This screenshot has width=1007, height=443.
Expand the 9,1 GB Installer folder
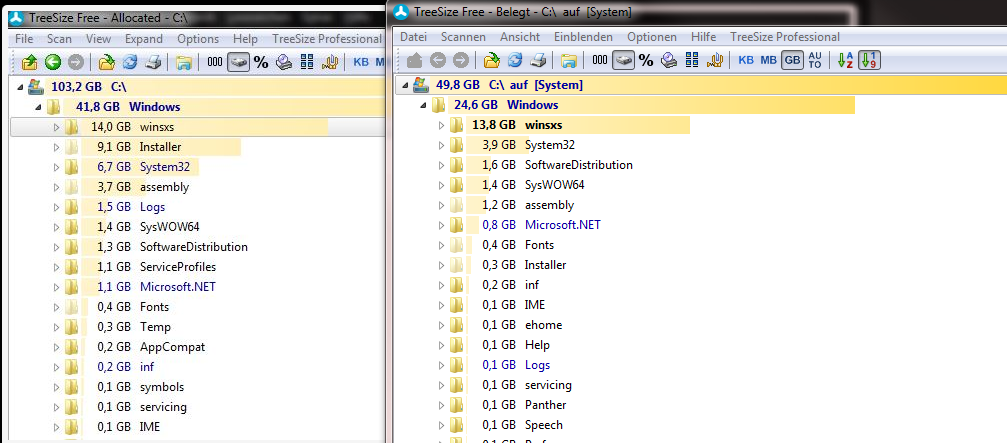click(x=56, y=147)
